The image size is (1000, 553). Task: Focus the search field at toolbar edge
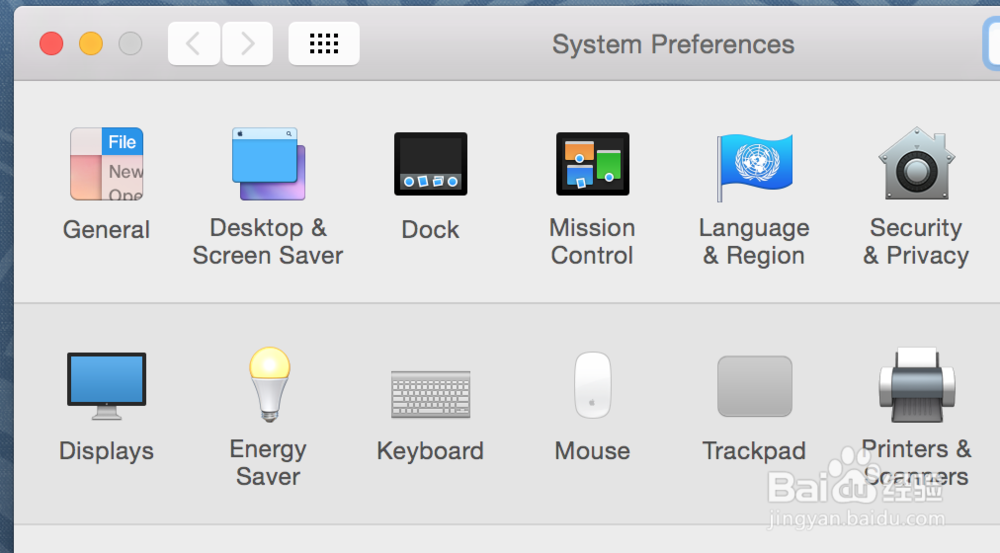tap(991, 44)
